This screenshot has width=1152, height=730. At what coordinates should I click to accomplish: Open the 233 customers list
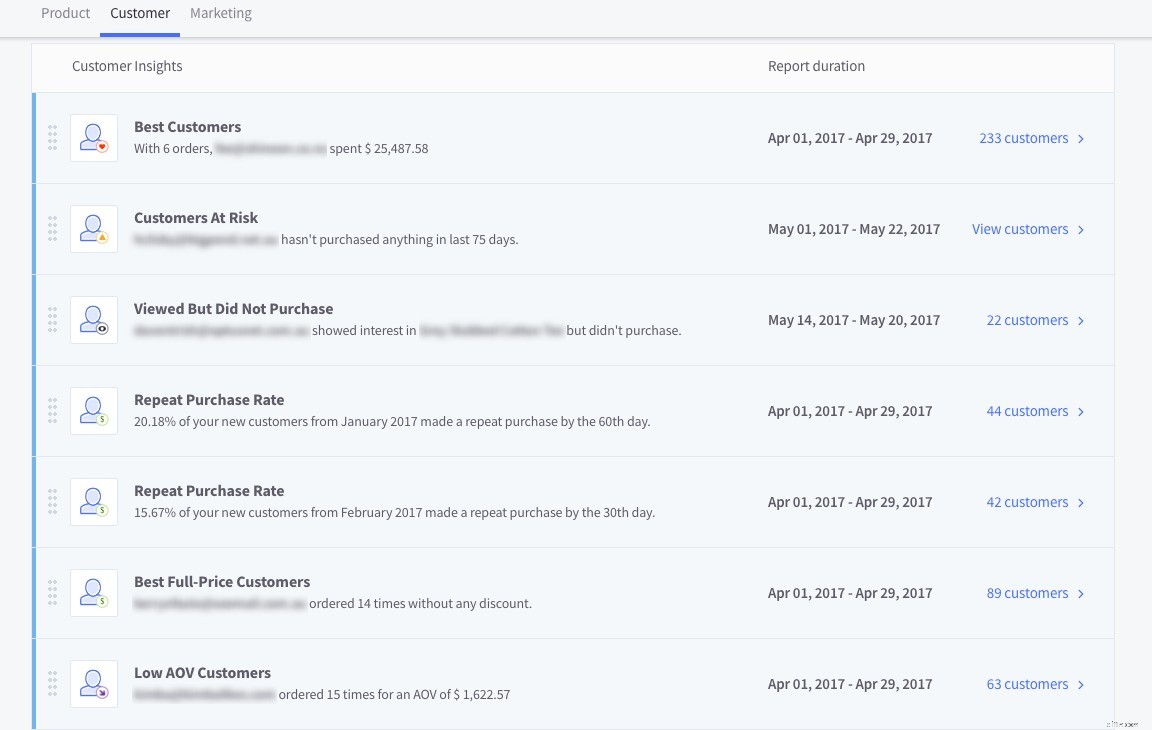[x=1024, y=138]
